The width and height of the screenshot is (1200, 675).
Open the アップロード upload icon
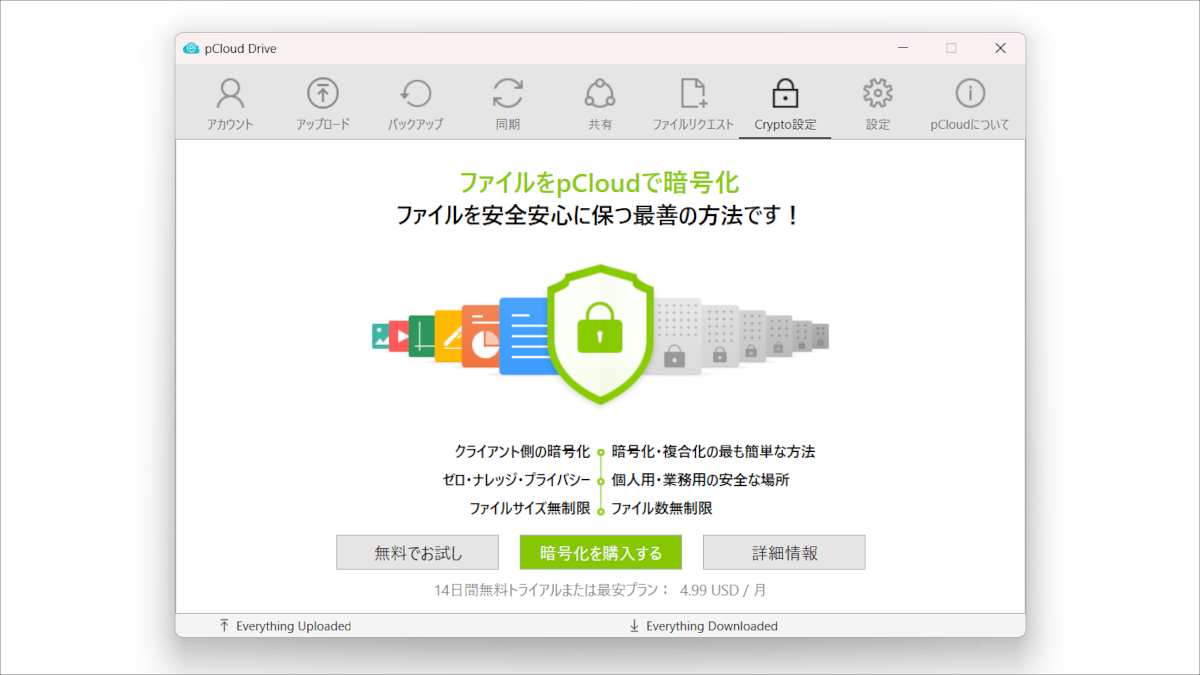[x=322, y=94]
